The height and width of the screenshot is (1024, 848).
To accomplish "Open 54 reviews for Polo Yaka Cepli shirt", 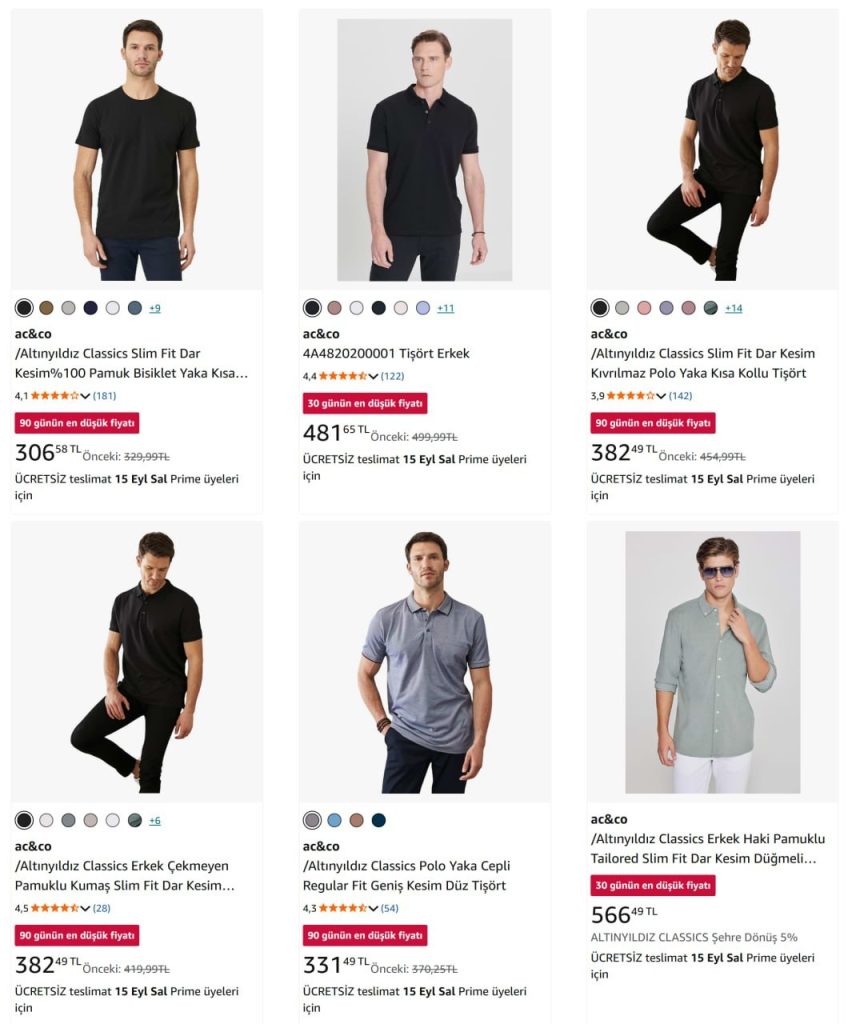I will coord(389,908).
